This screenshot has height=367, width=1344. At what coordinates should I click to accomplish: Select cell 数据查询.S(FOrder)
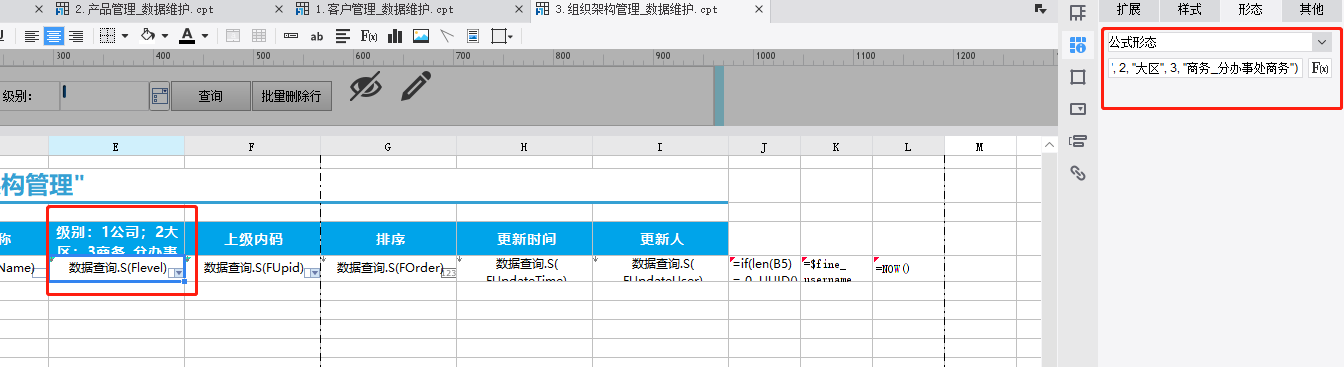click(x=388, y=268)
